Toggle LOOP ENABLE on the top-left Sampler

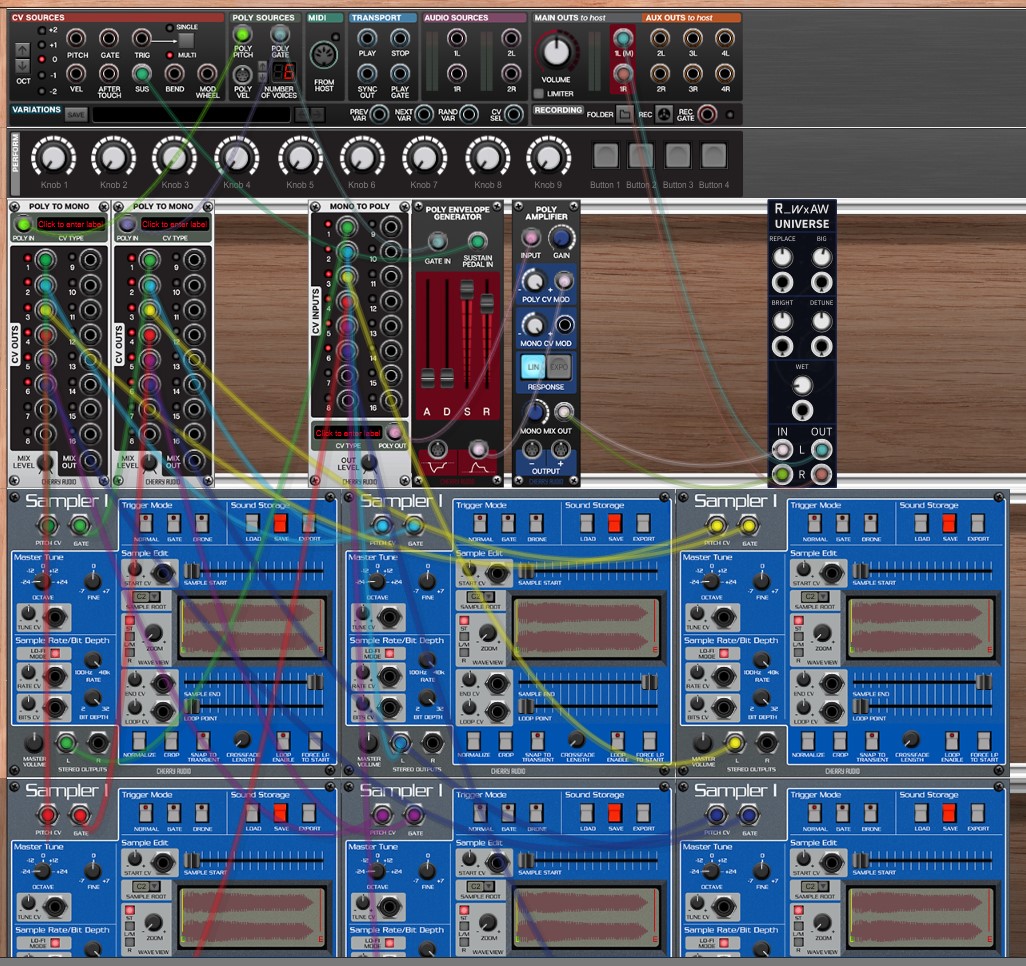pos(283,741)
